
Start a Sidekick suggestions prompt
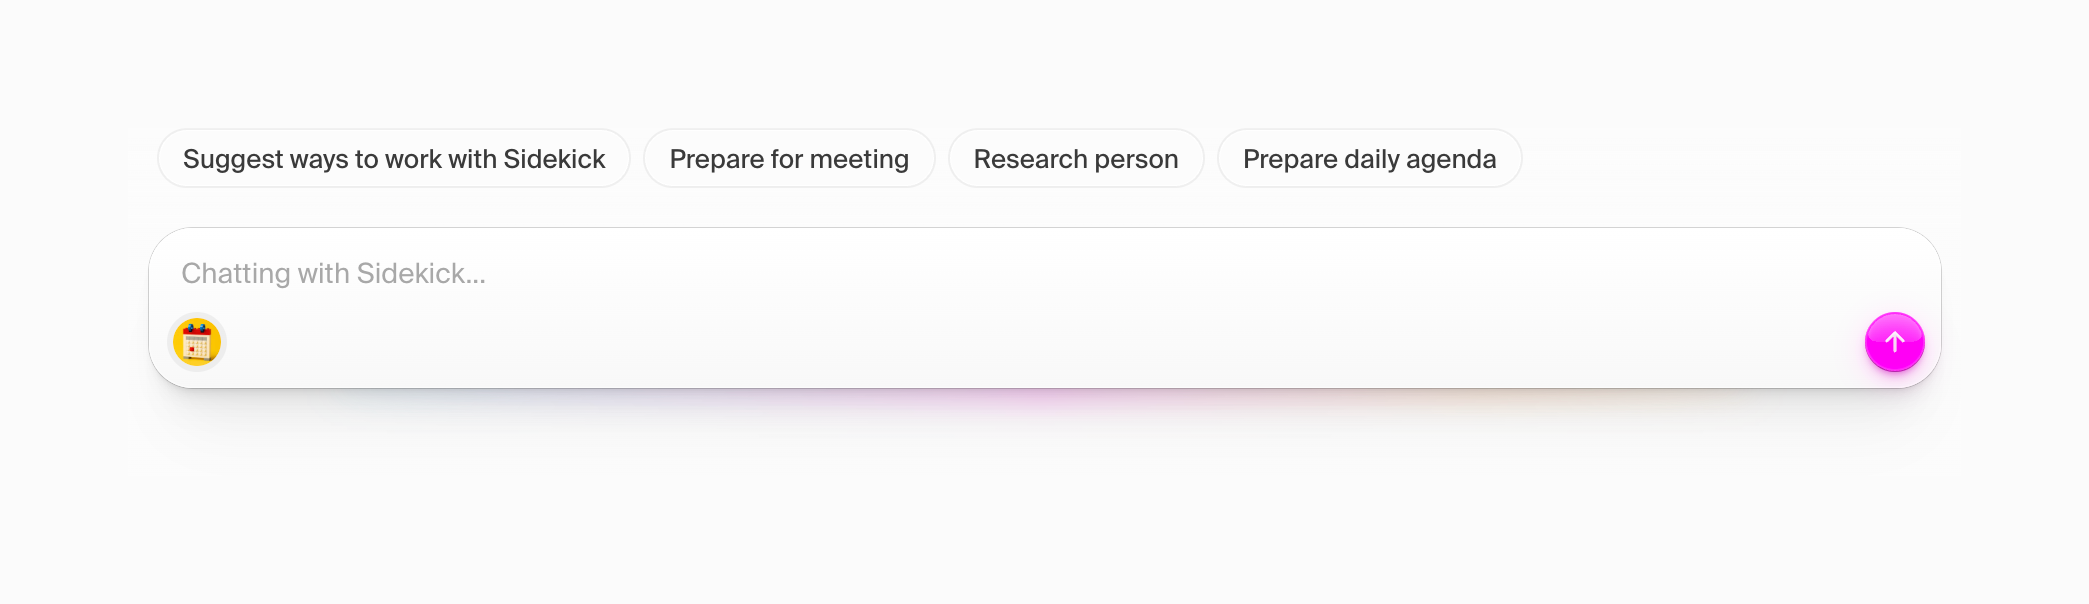click(394, 158)
